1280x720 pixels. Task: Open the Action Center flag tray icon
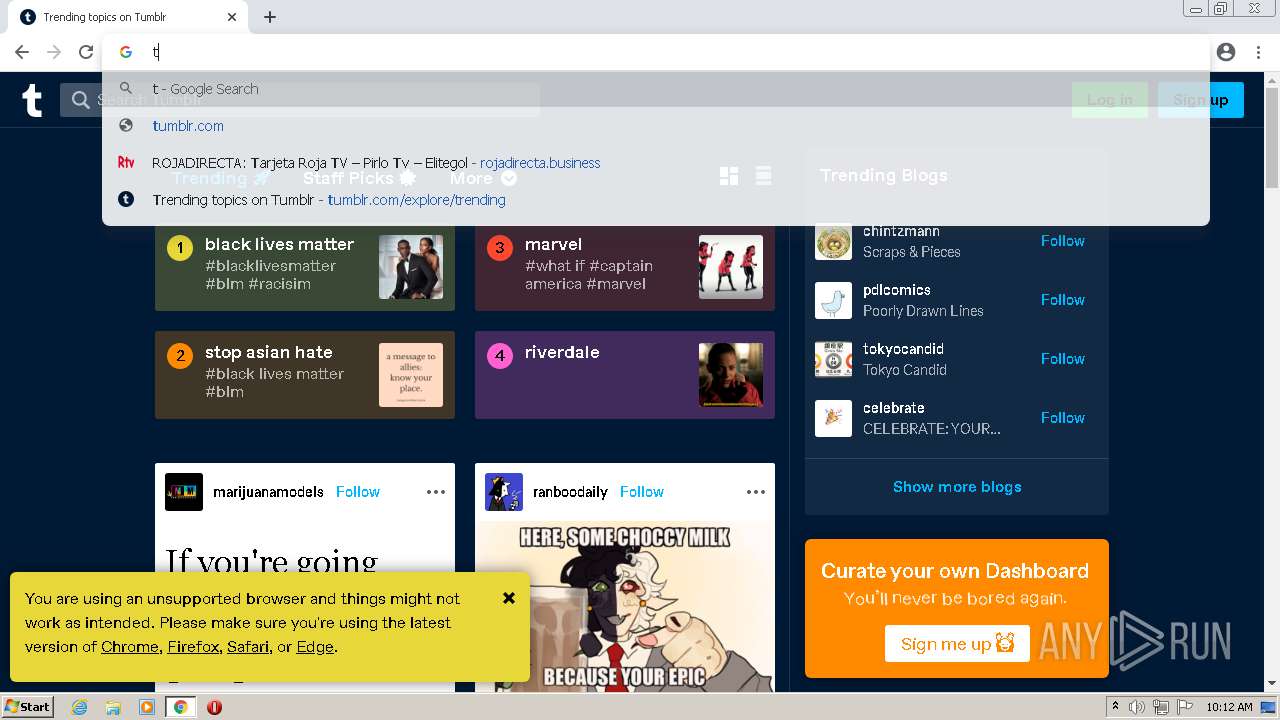pyautogui.click(x=1185, y=707)
